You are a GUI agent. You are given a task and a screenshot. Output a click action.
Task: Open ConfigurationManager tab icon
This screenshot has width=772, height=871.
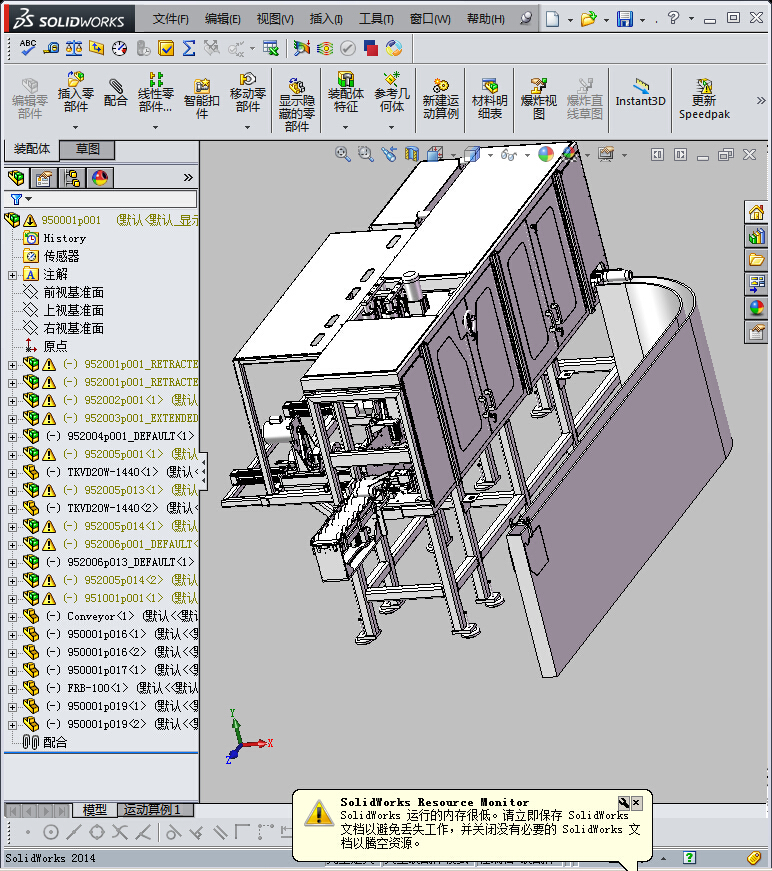click(x=72, y=178)
